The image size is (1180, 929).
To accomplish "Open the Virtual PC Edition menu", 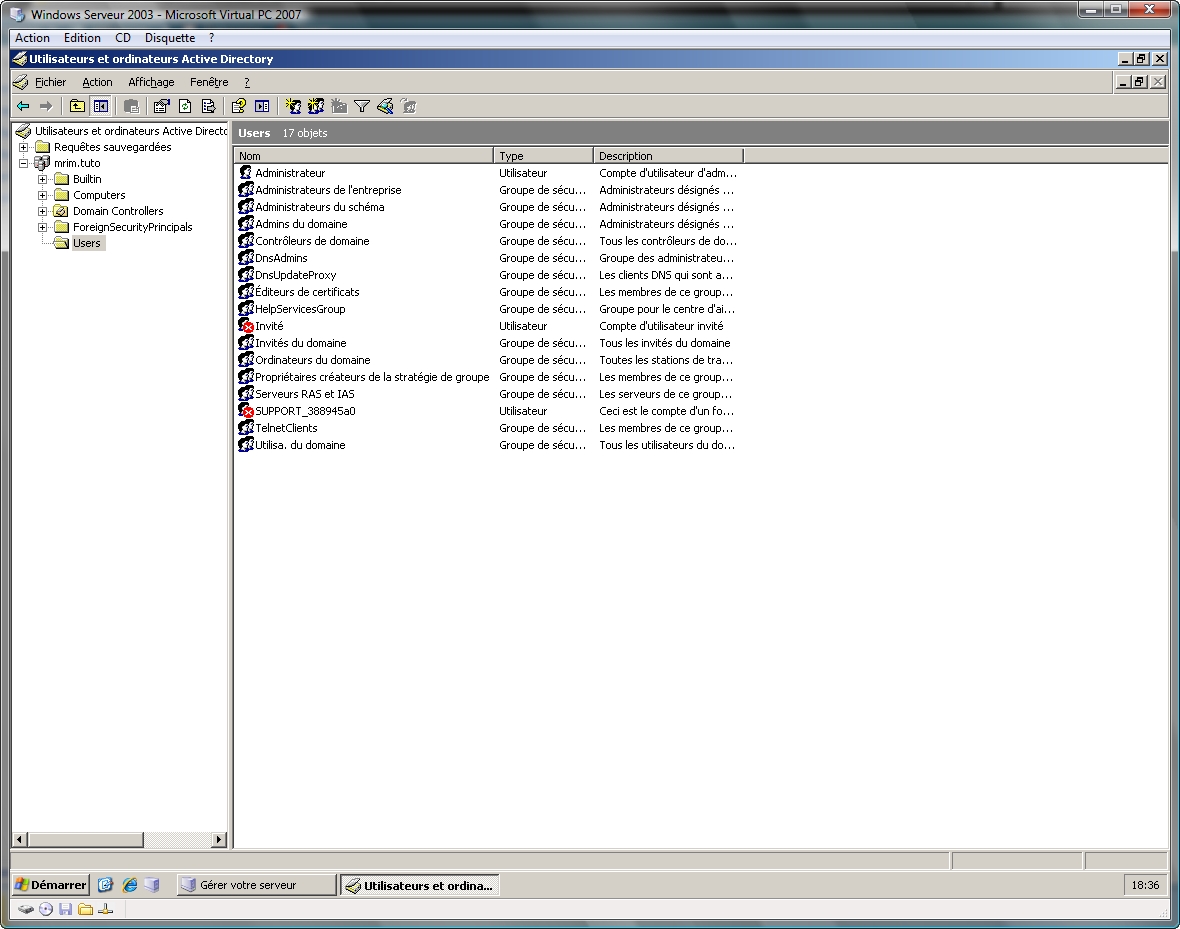I will 82,38.
